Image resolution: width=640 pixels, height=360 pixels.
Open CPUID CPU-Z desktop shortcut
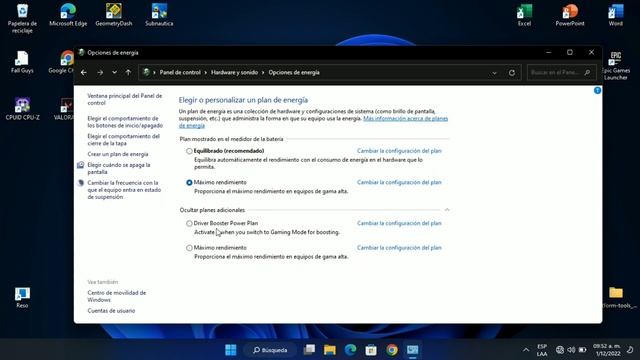pyautogui.click(x=22, y=109)
